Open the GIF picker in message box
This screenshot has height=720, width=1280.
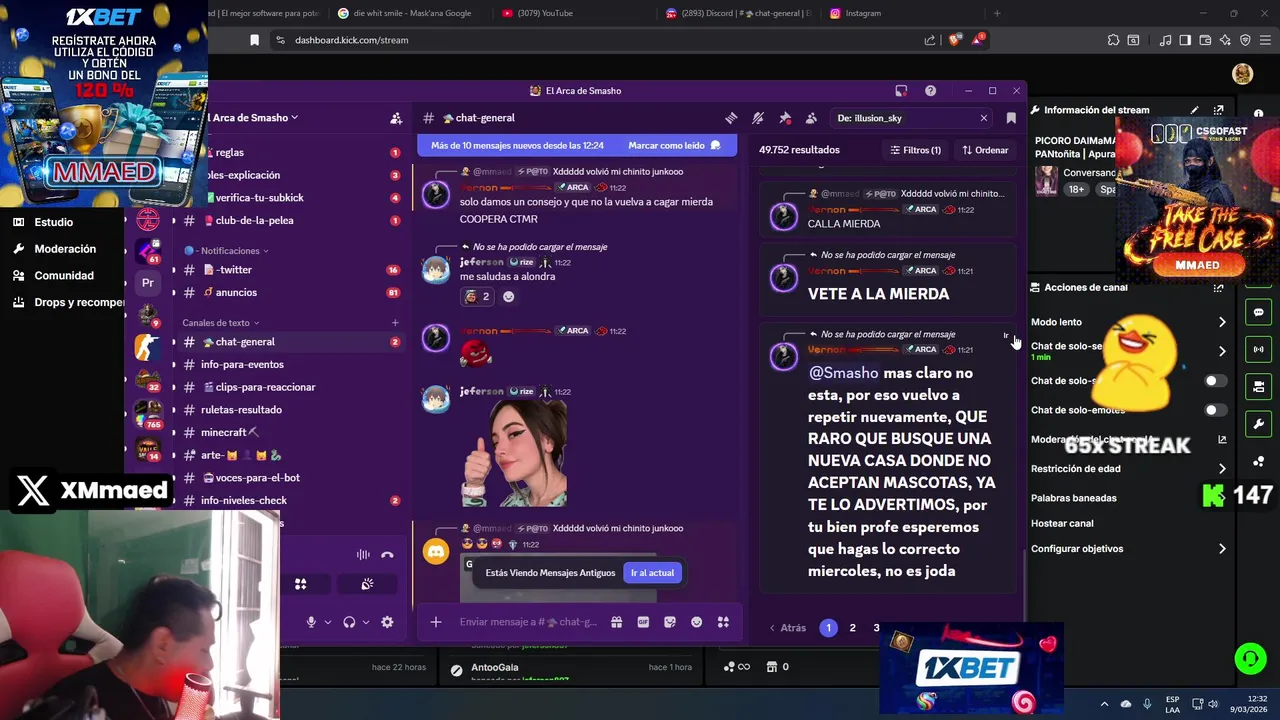point(643,622)
